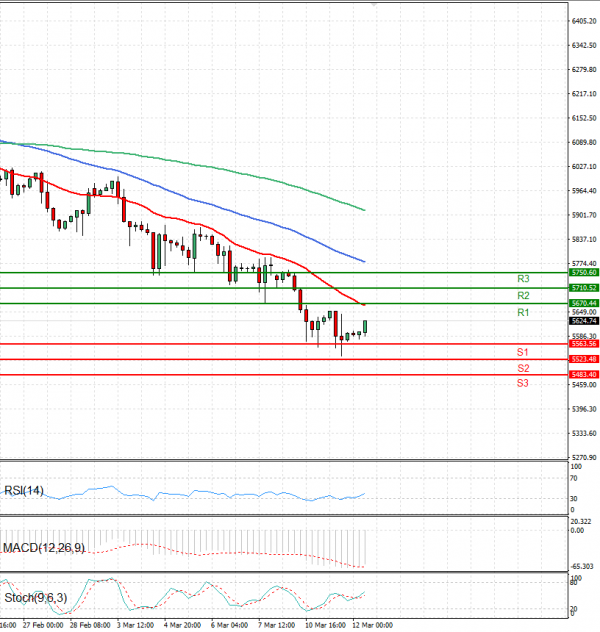
Task: Select the 5563.56 support price tag
Action: [x=584, y=344]
